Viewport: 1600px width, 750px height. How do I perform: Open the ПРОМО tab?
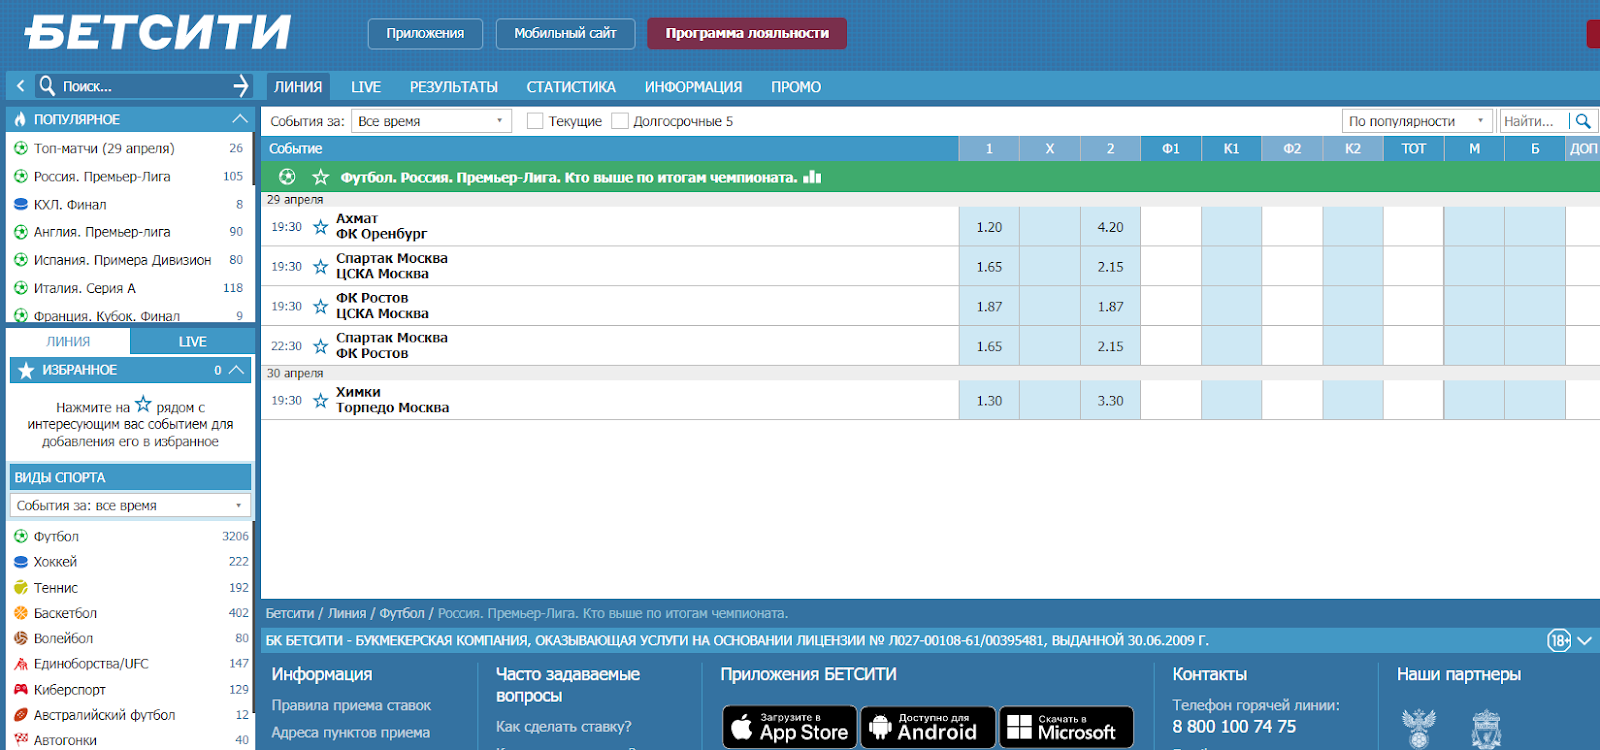[x=796, y=87]
